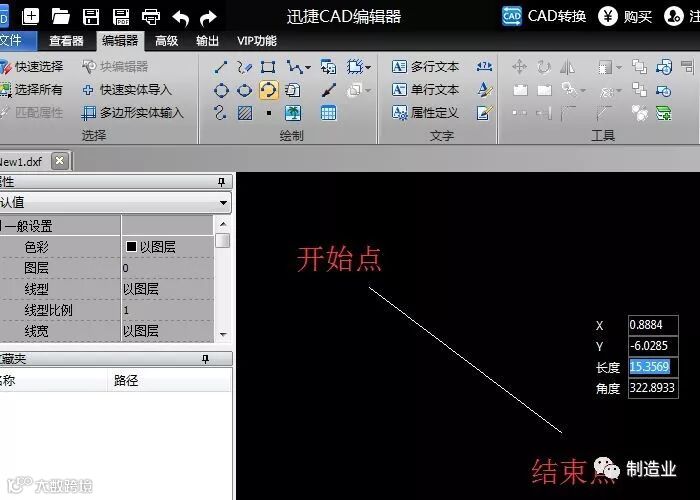Click 多边形实体输入
Viewport: 700px width, 500px height.
pyautogui.click(x=132, y=112)
